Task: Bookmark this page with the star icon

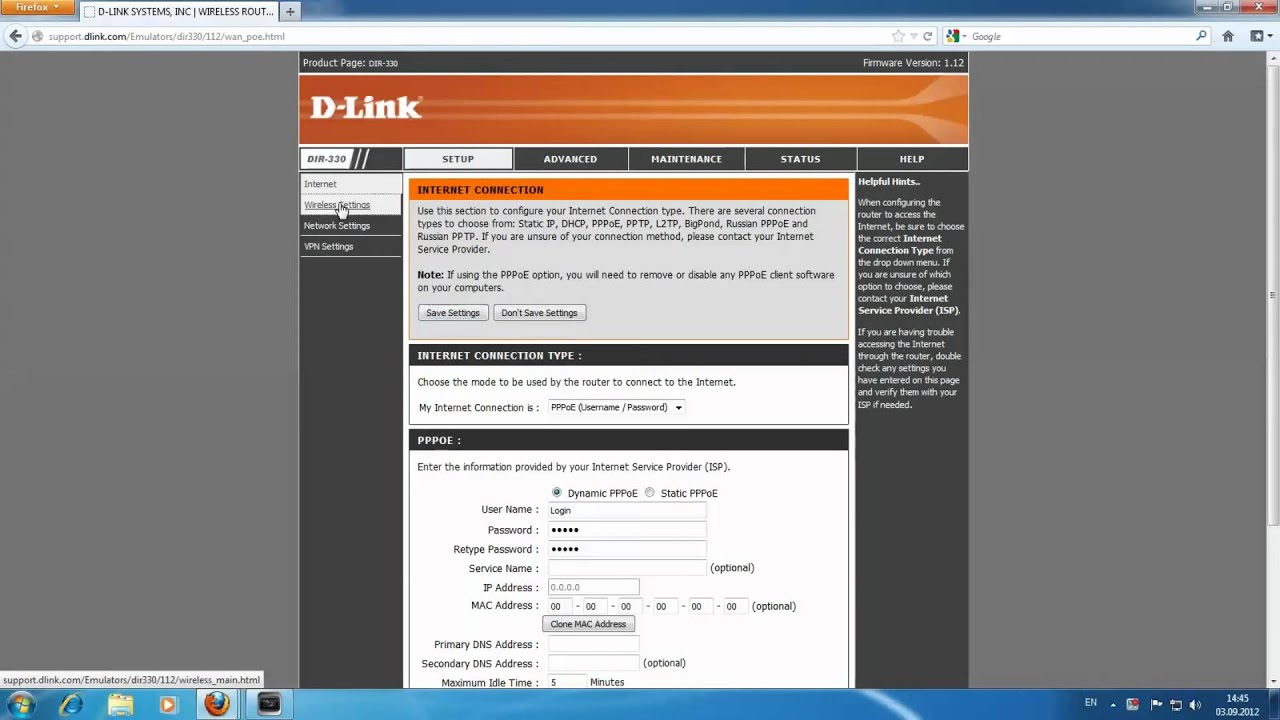Action: 898,36
